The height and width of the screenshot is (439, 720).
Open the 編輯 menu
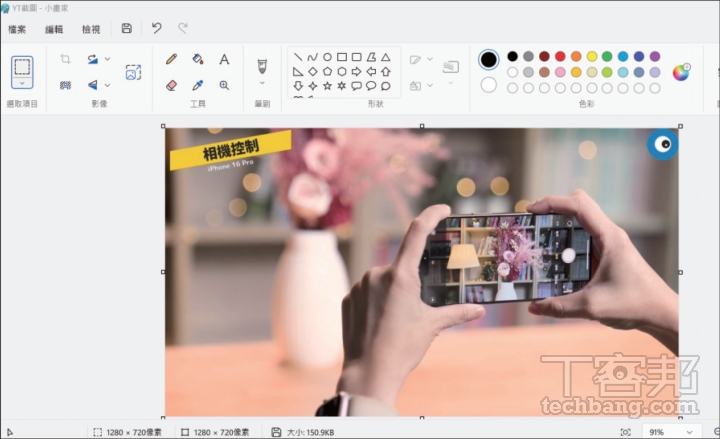pyautogui.click(x=54, y=29)
